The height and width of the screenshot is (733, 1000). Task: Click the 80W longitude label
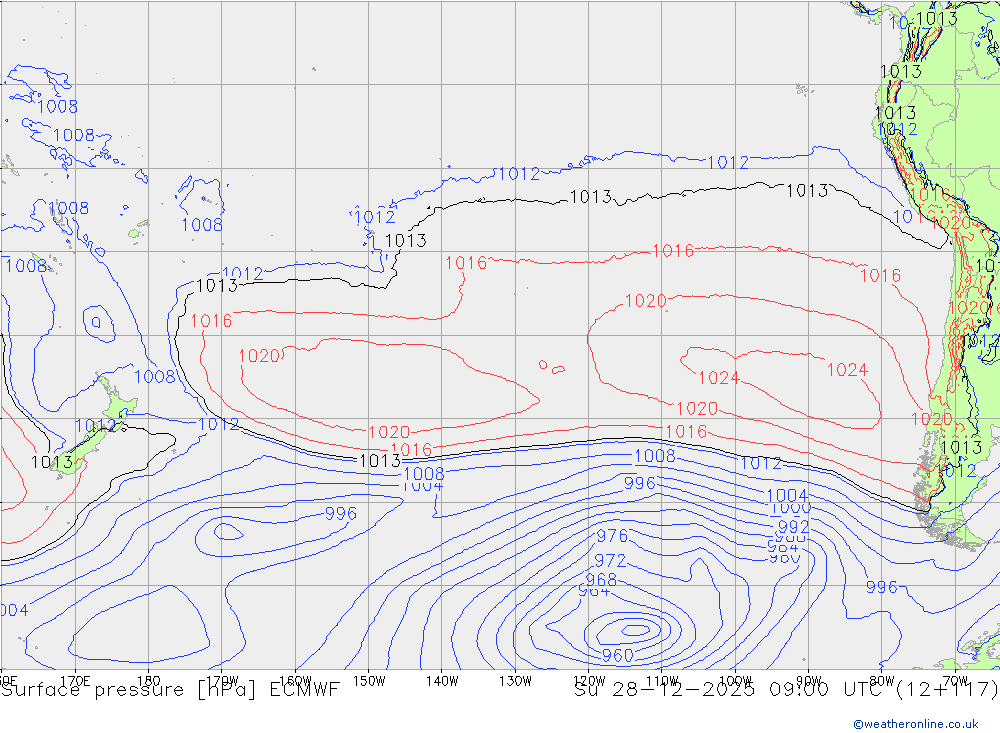click(882, 681)
